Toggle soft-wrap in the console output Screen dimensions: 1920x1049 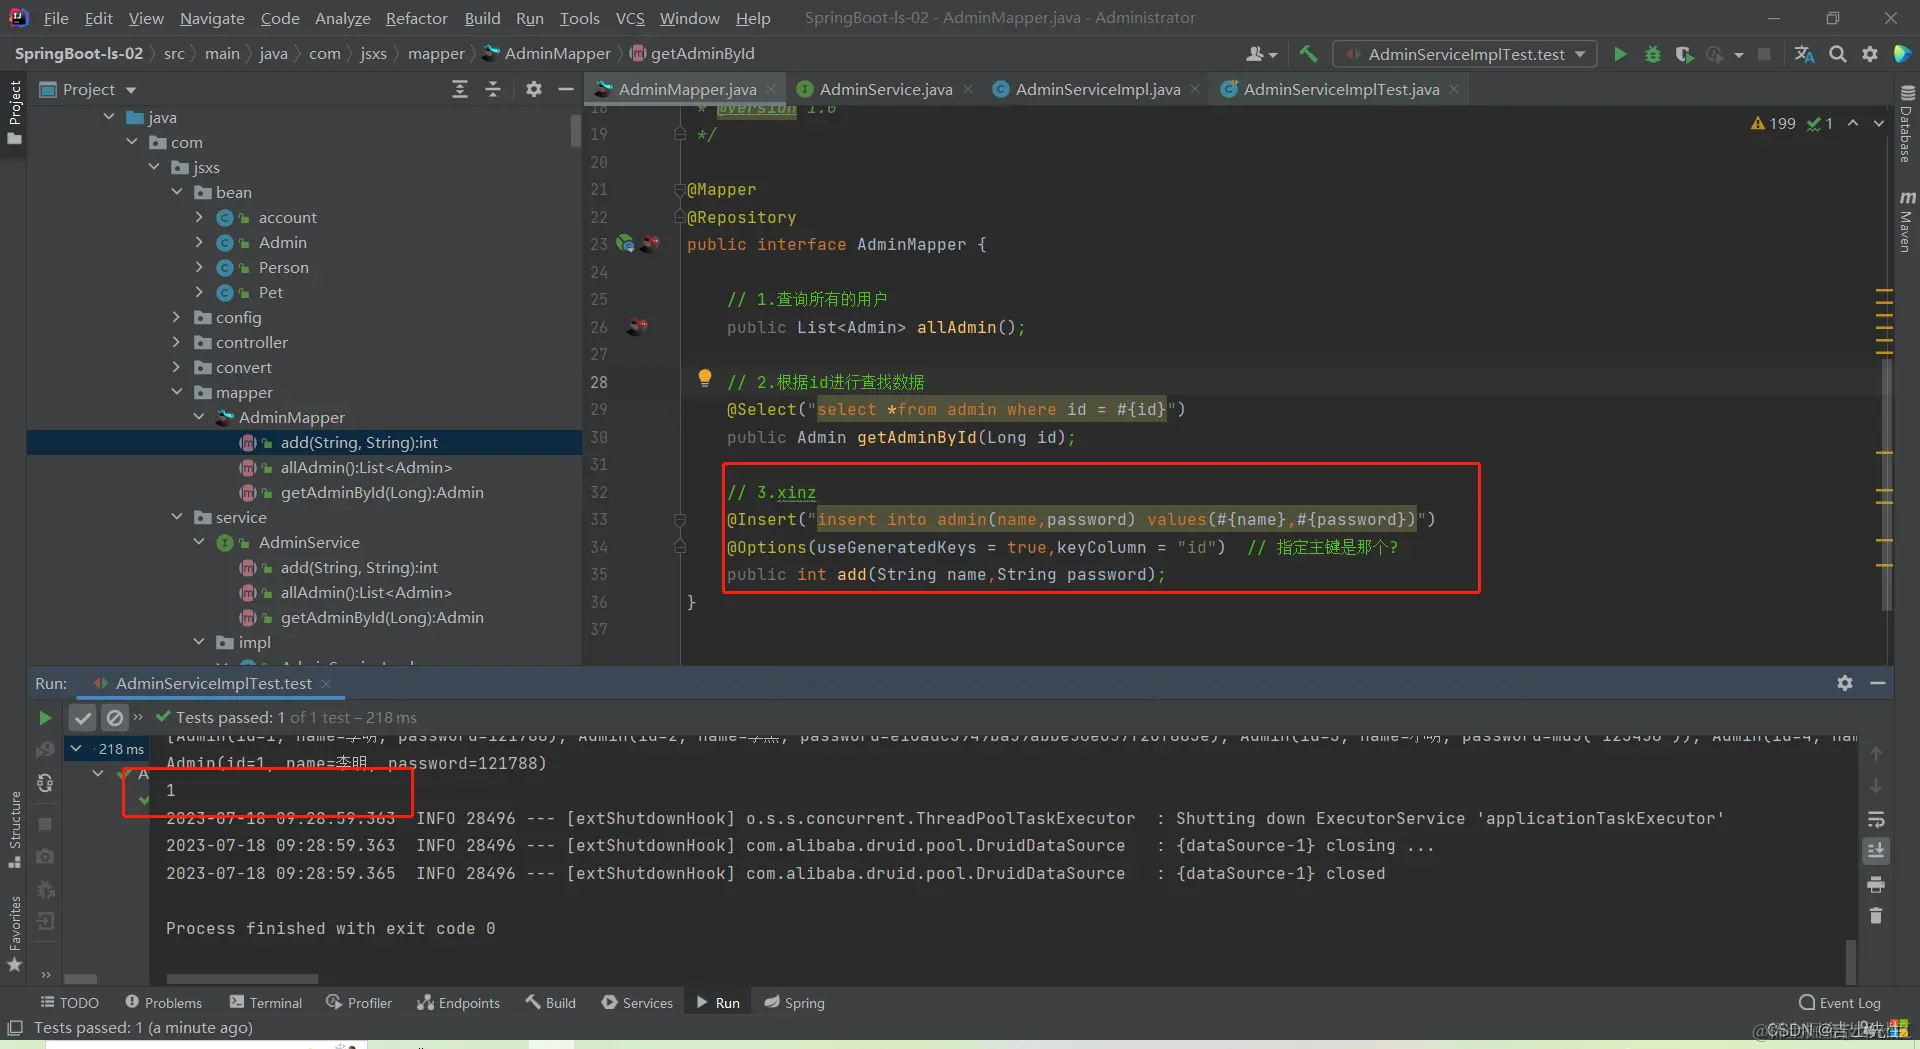[1876, 820]
